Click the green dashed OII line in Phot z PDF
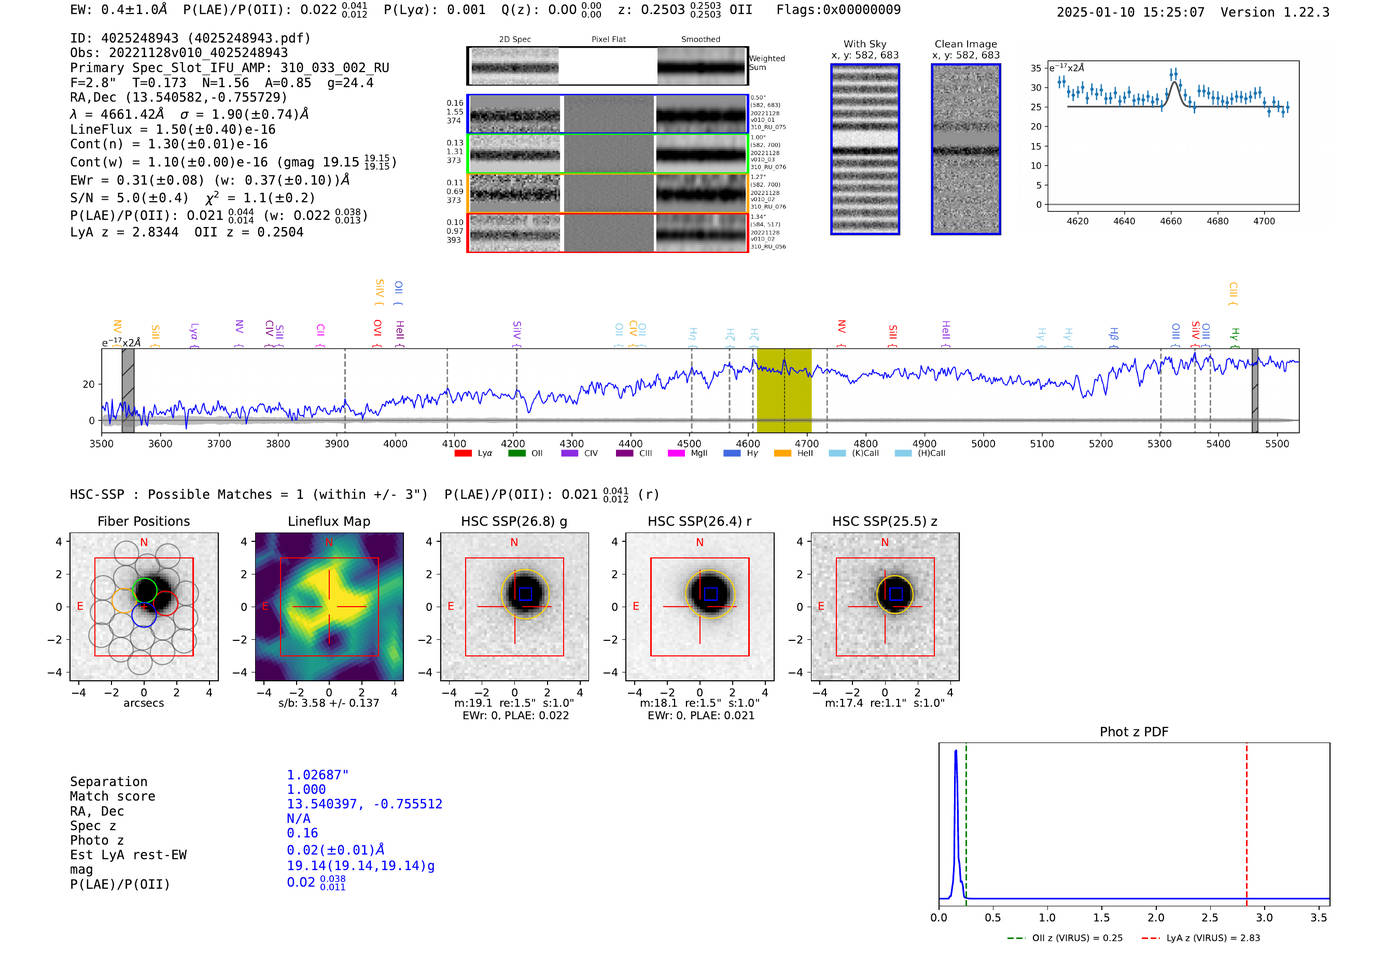The width and height of the screenshot is (1400, 953). coord(966,820)
